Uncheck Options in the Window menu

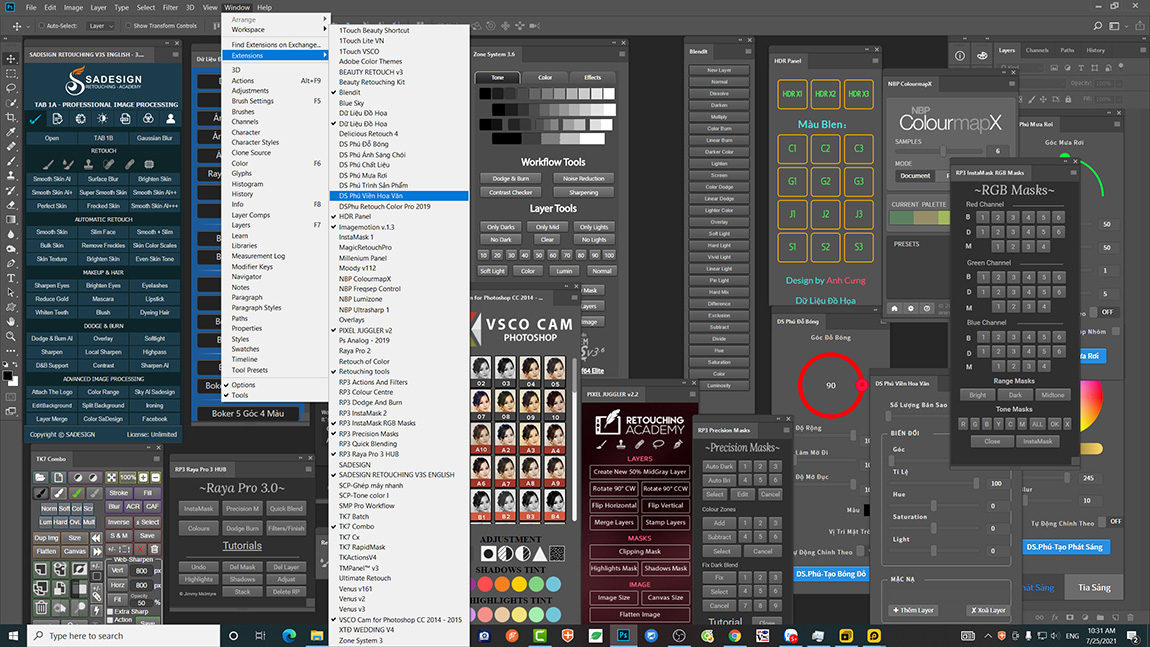243,385
